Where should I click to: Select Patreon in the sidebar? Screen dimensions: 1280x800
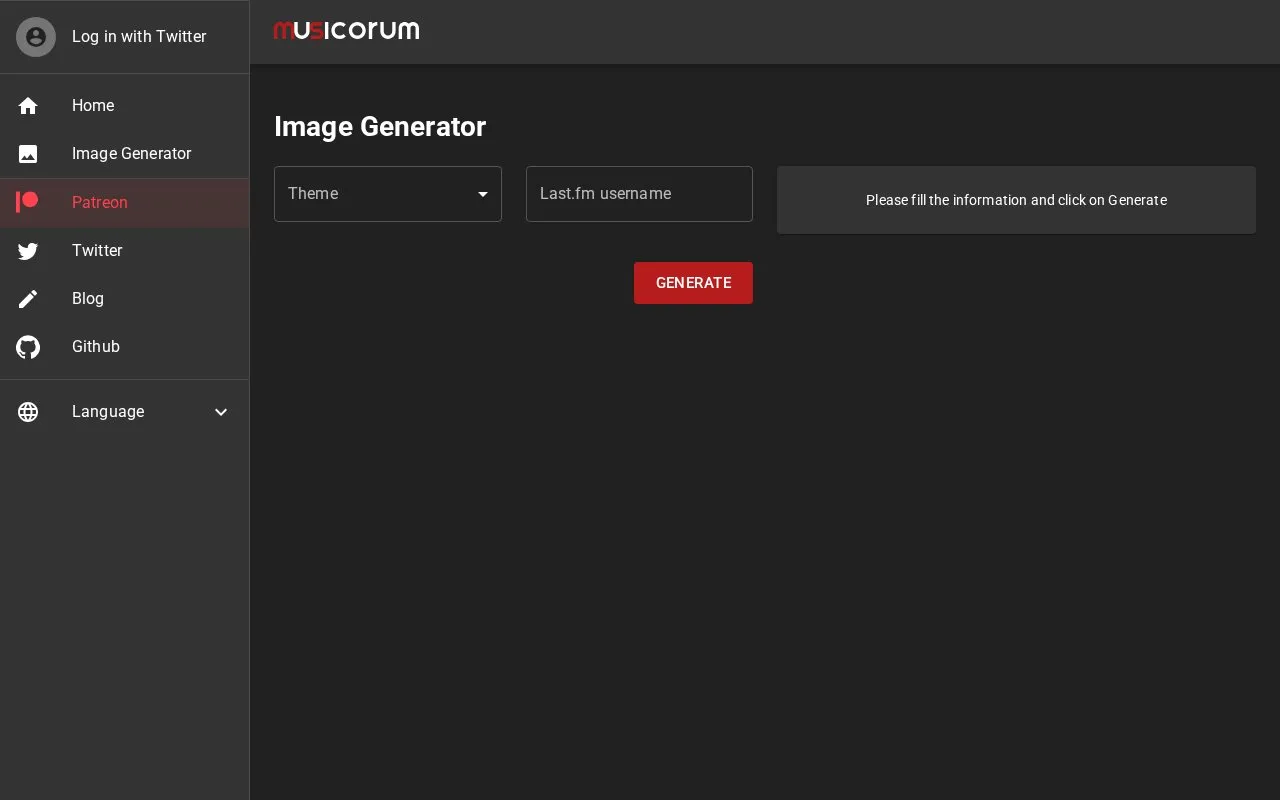[x=124, y=203]
